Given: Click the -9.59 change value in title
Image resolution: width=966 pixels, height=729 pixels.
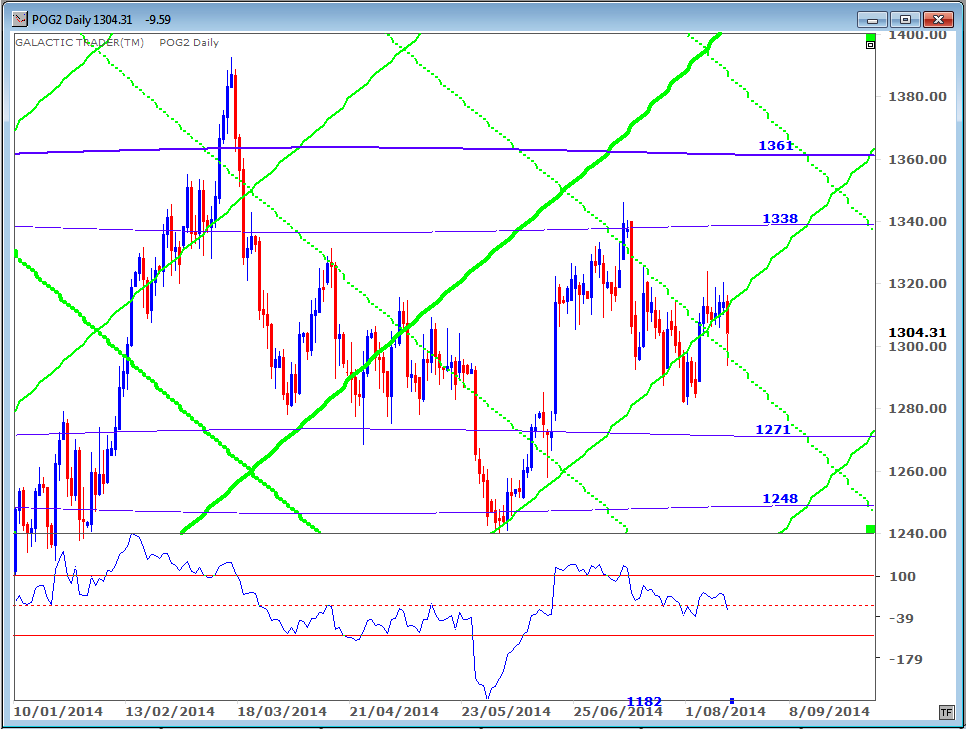Looking at the screenshot, I should click(x=158, y=20).
